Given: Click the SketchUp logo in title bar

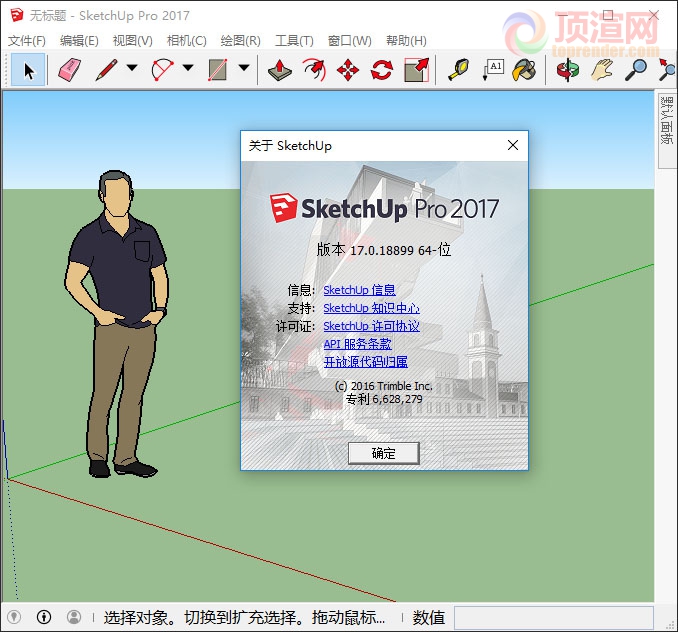Looking at the screenshot, I should point(17,16).
